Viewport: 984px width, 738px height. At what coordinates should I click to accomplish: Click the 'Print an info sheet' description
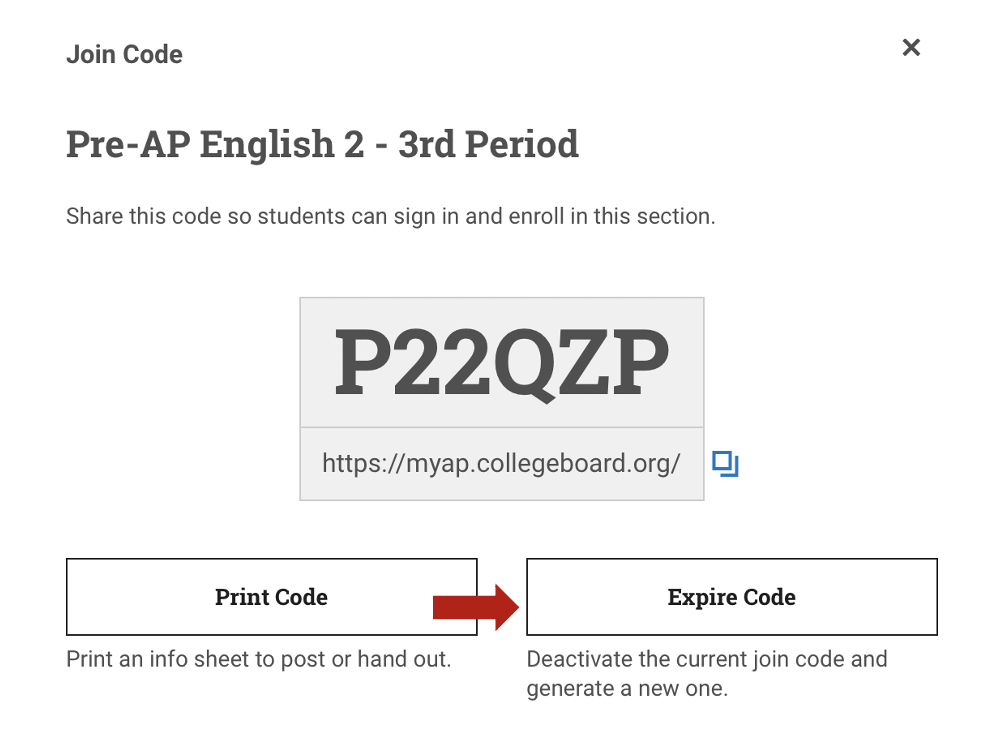(258, 660)
